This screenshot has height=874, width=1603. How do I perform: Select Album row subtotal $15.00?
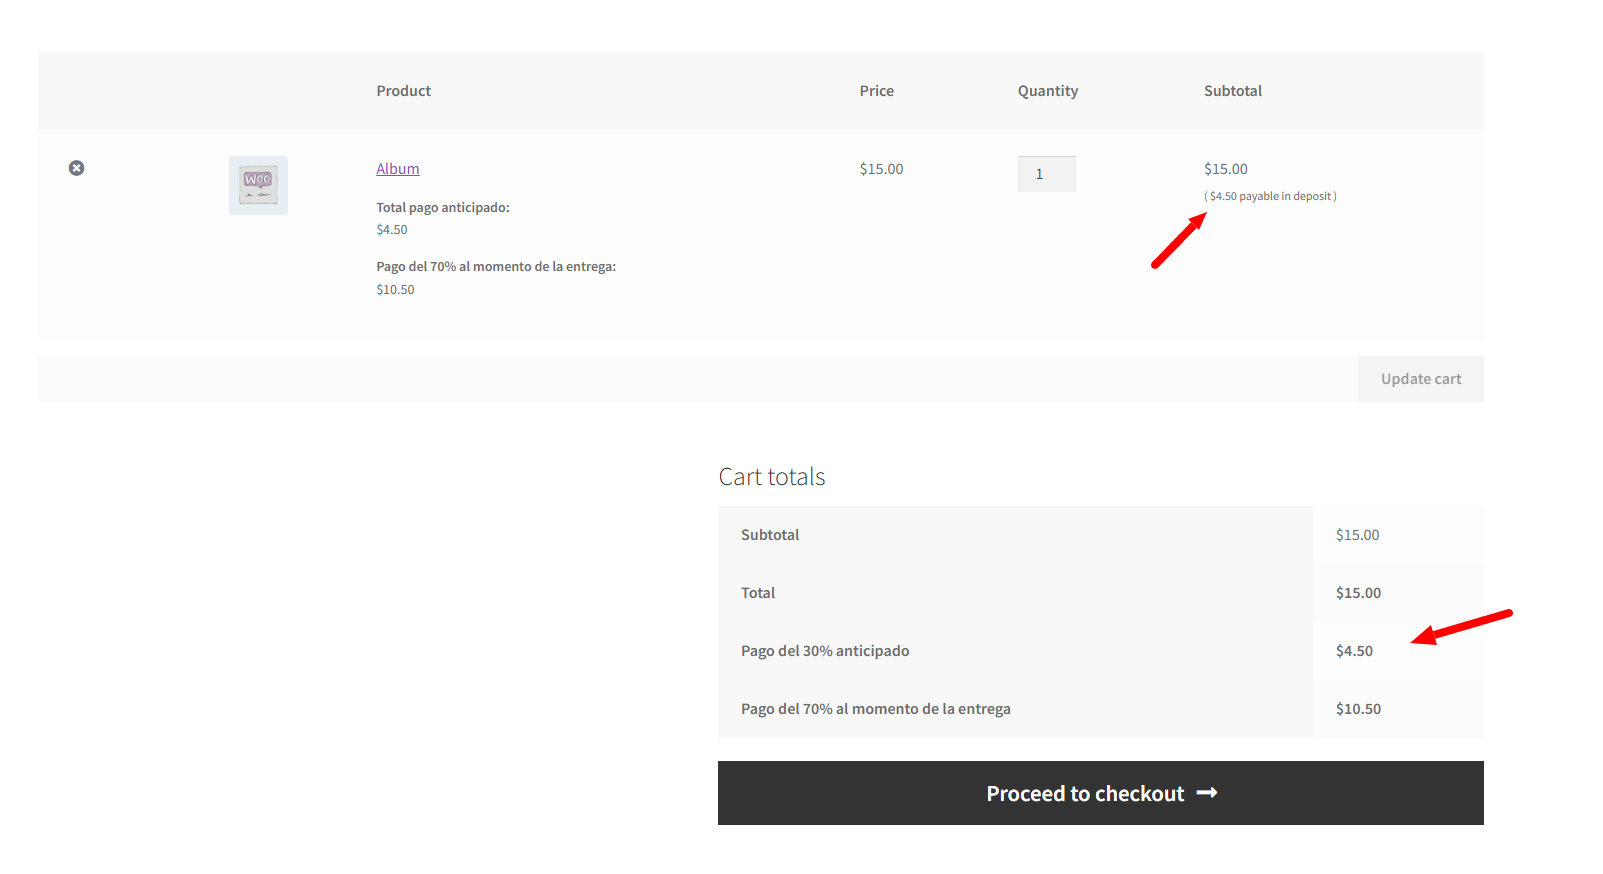(x=1226, y=169)
